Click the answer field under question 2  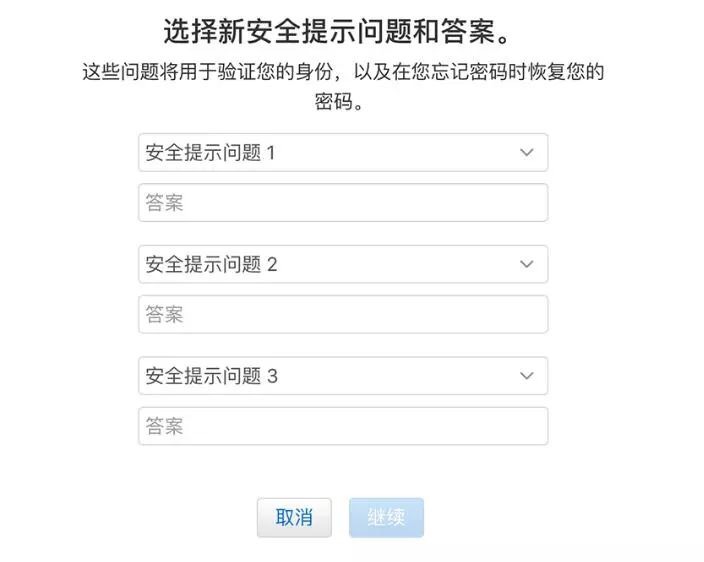click(x=342, y=315)
